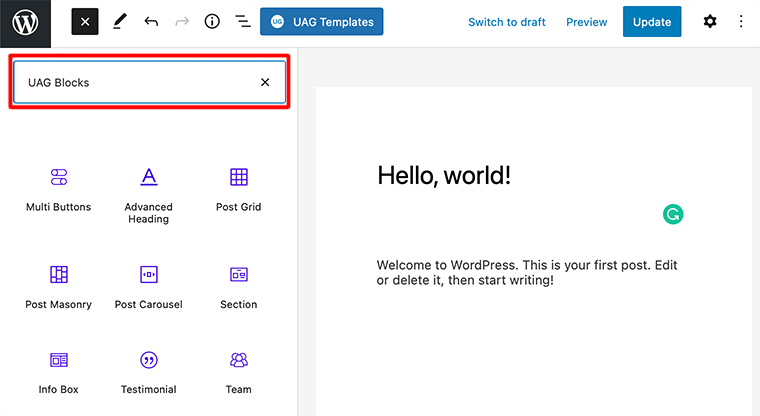
Task: Open the post details info icon
Action: pyautogui.click(x=212, y=22)
